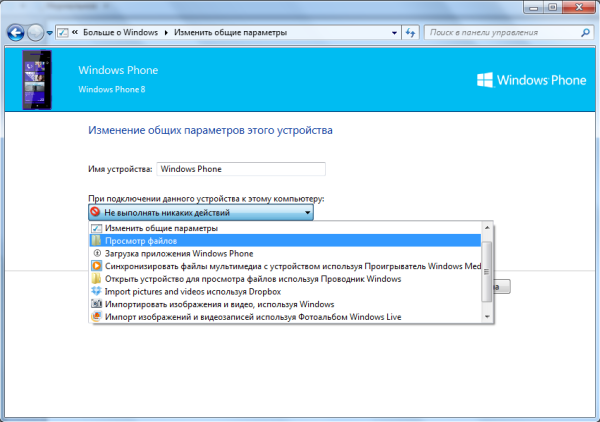This screenshot has width=600, height=422.
Task: Click the dropdown list scroll up arrow
Action: (487, 228)
